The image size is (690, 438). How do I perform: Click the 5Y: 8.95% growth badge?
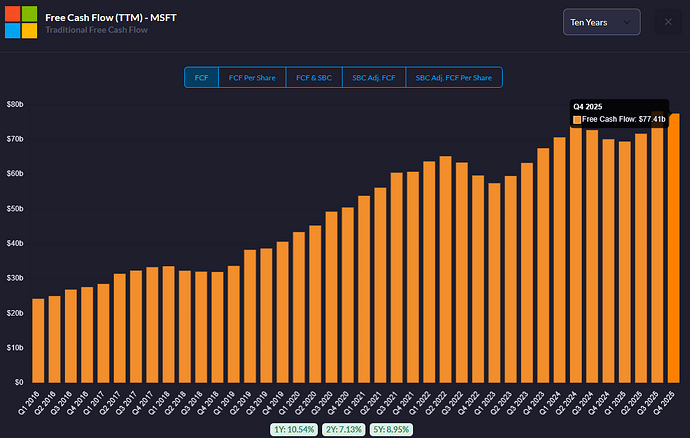pos(391,429)
